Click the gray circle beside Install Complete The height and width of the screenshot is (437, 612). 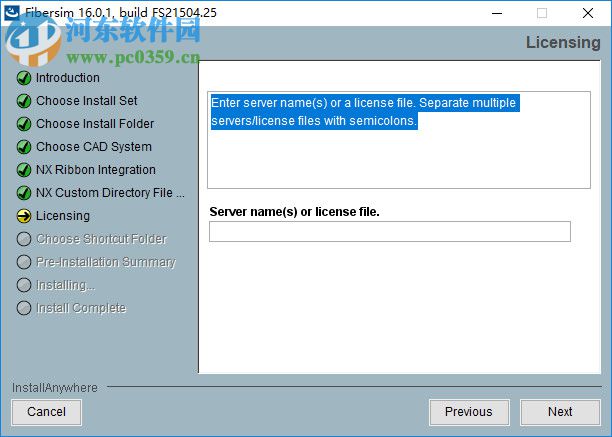coord(24,308)
